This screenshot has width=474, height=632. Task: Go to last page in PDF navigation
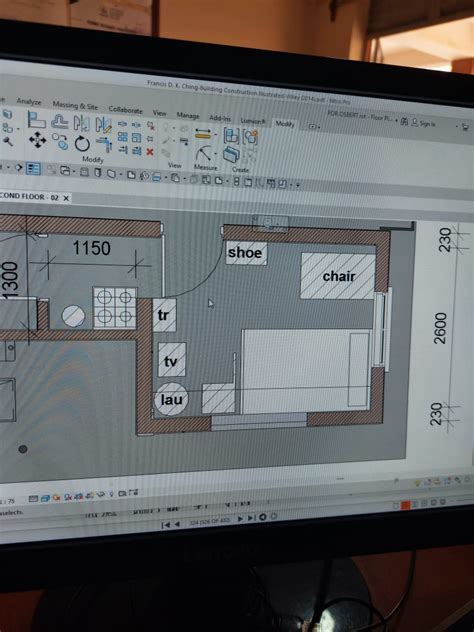pos(252,518)
